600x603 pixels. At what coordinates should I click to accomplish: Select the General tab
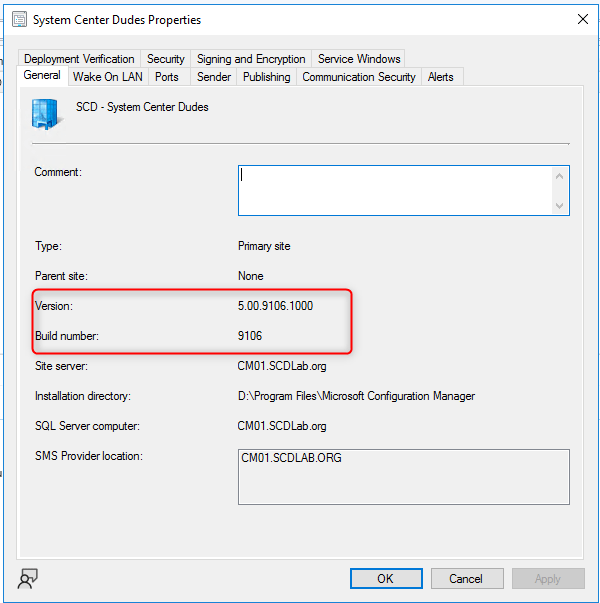[x=42, y=75]
